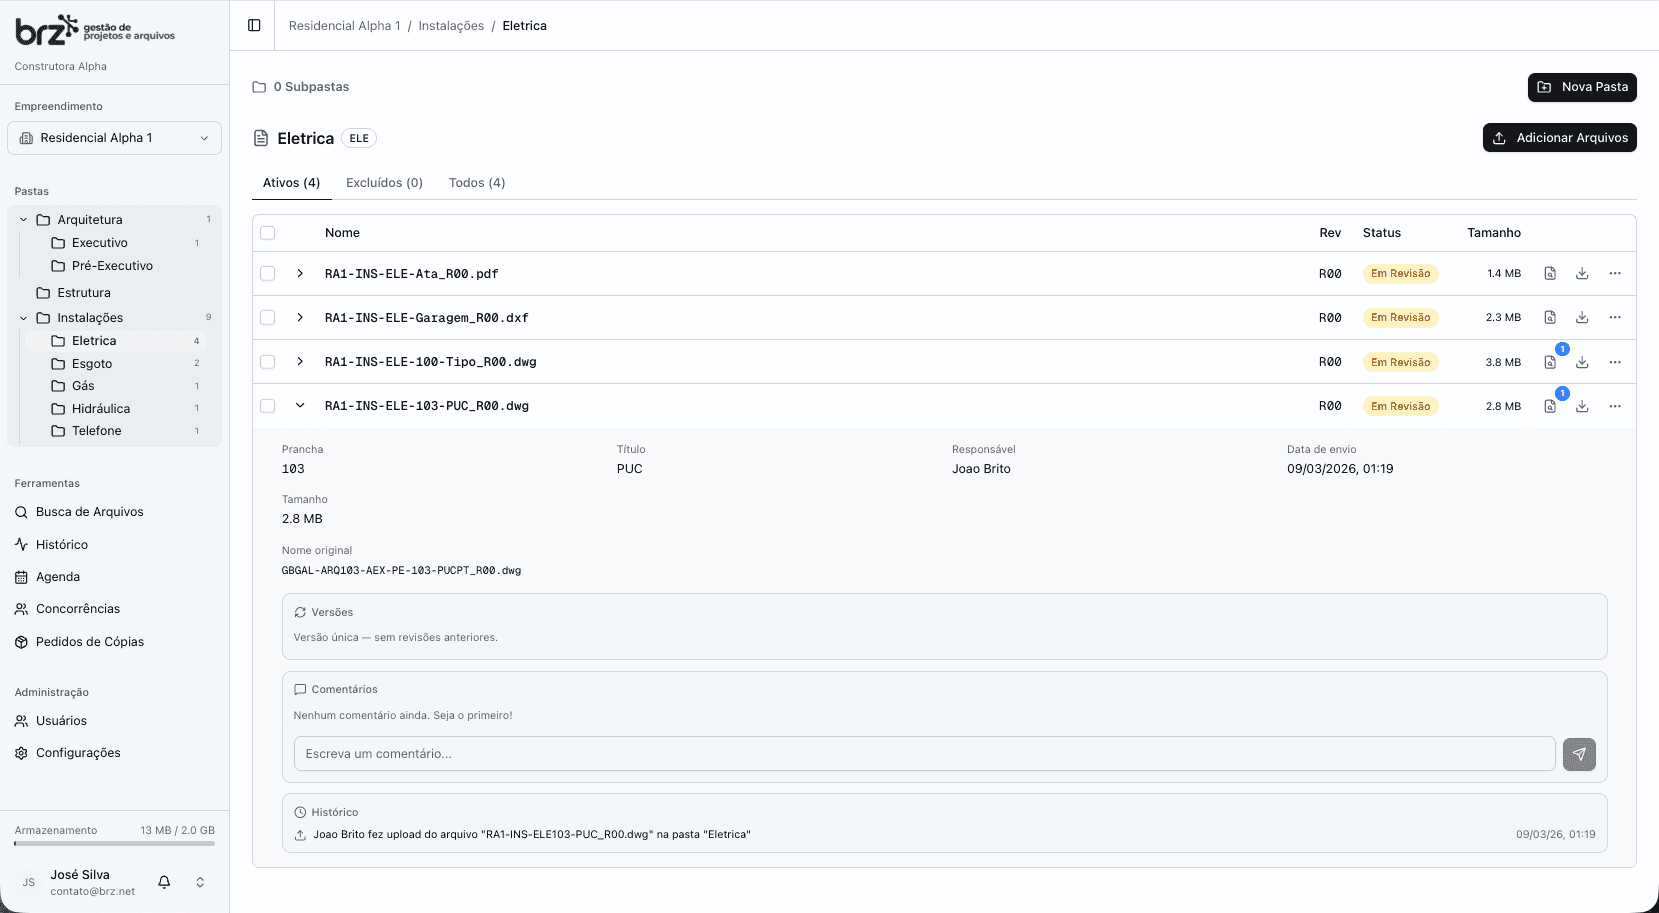
Task: Toggle the sidebar panel icon
Action: [x=254, y=26]
